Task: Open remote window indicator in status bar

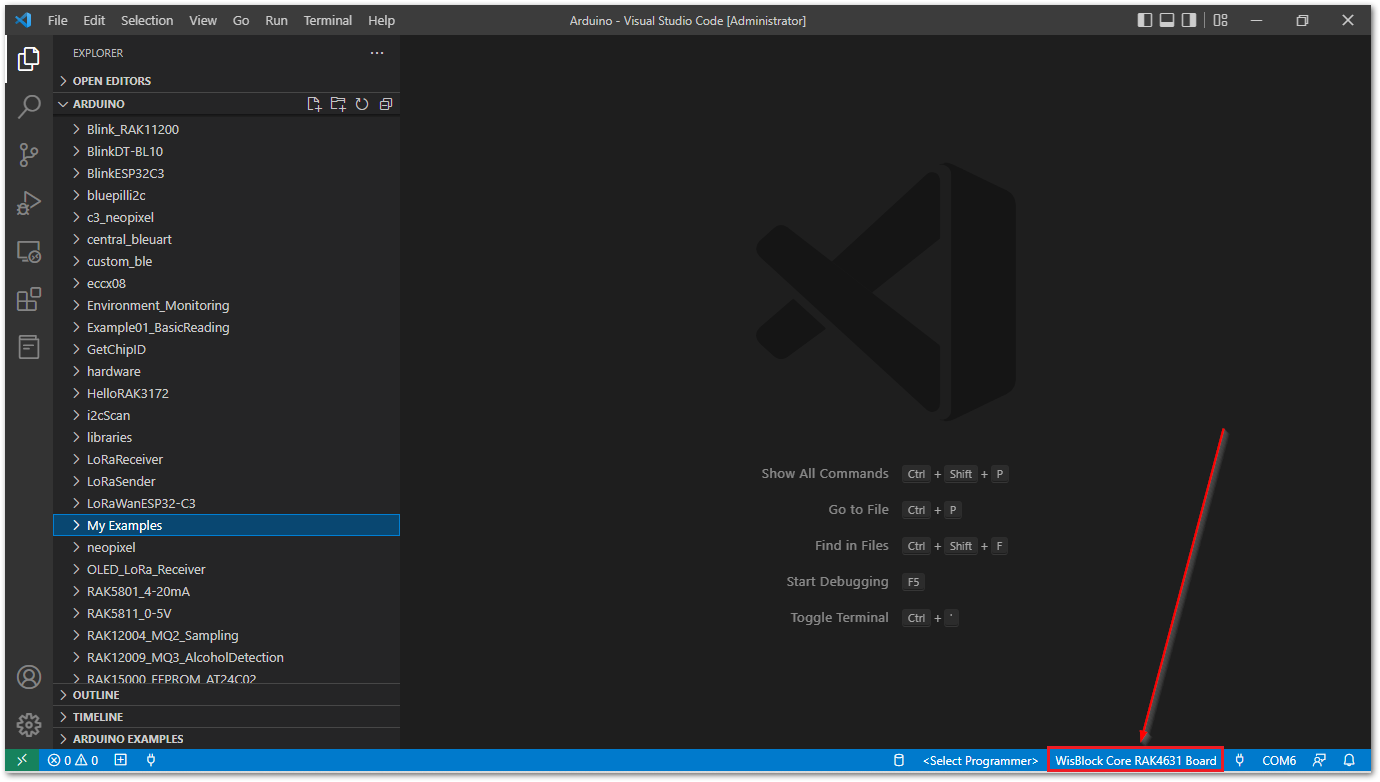Action: tap(22, 760)
